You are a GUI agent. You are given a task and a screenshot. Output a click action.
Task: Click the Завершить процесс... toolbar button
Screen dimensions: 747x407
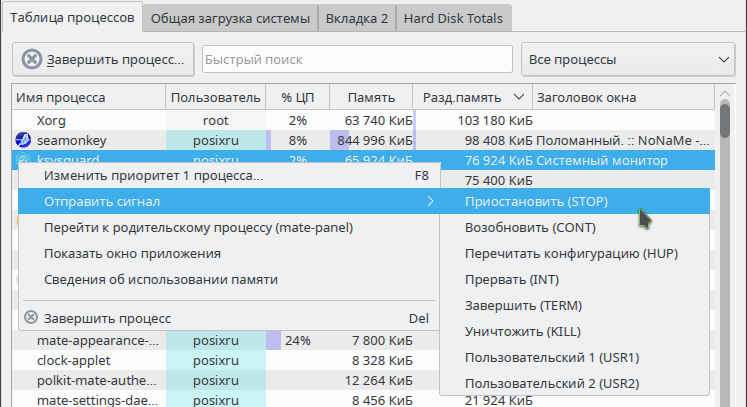point(103,60)
